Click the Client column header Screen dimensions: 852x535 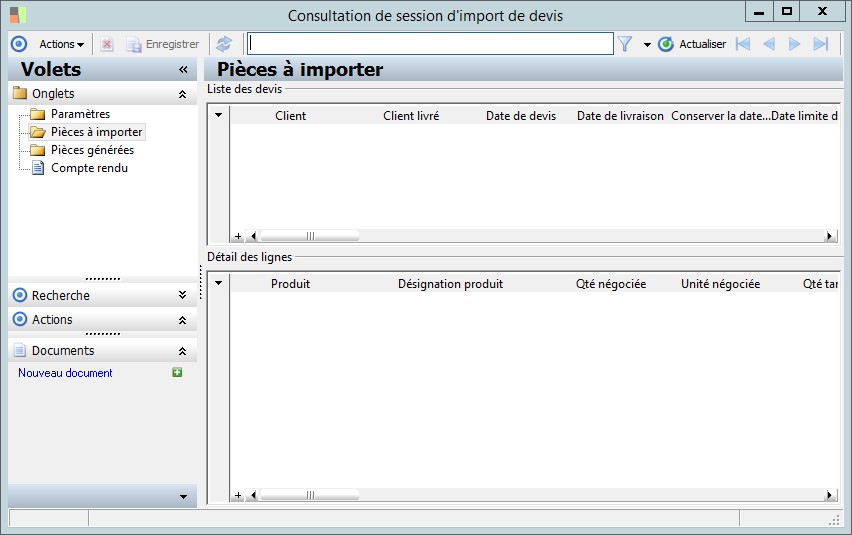(290, 116)
